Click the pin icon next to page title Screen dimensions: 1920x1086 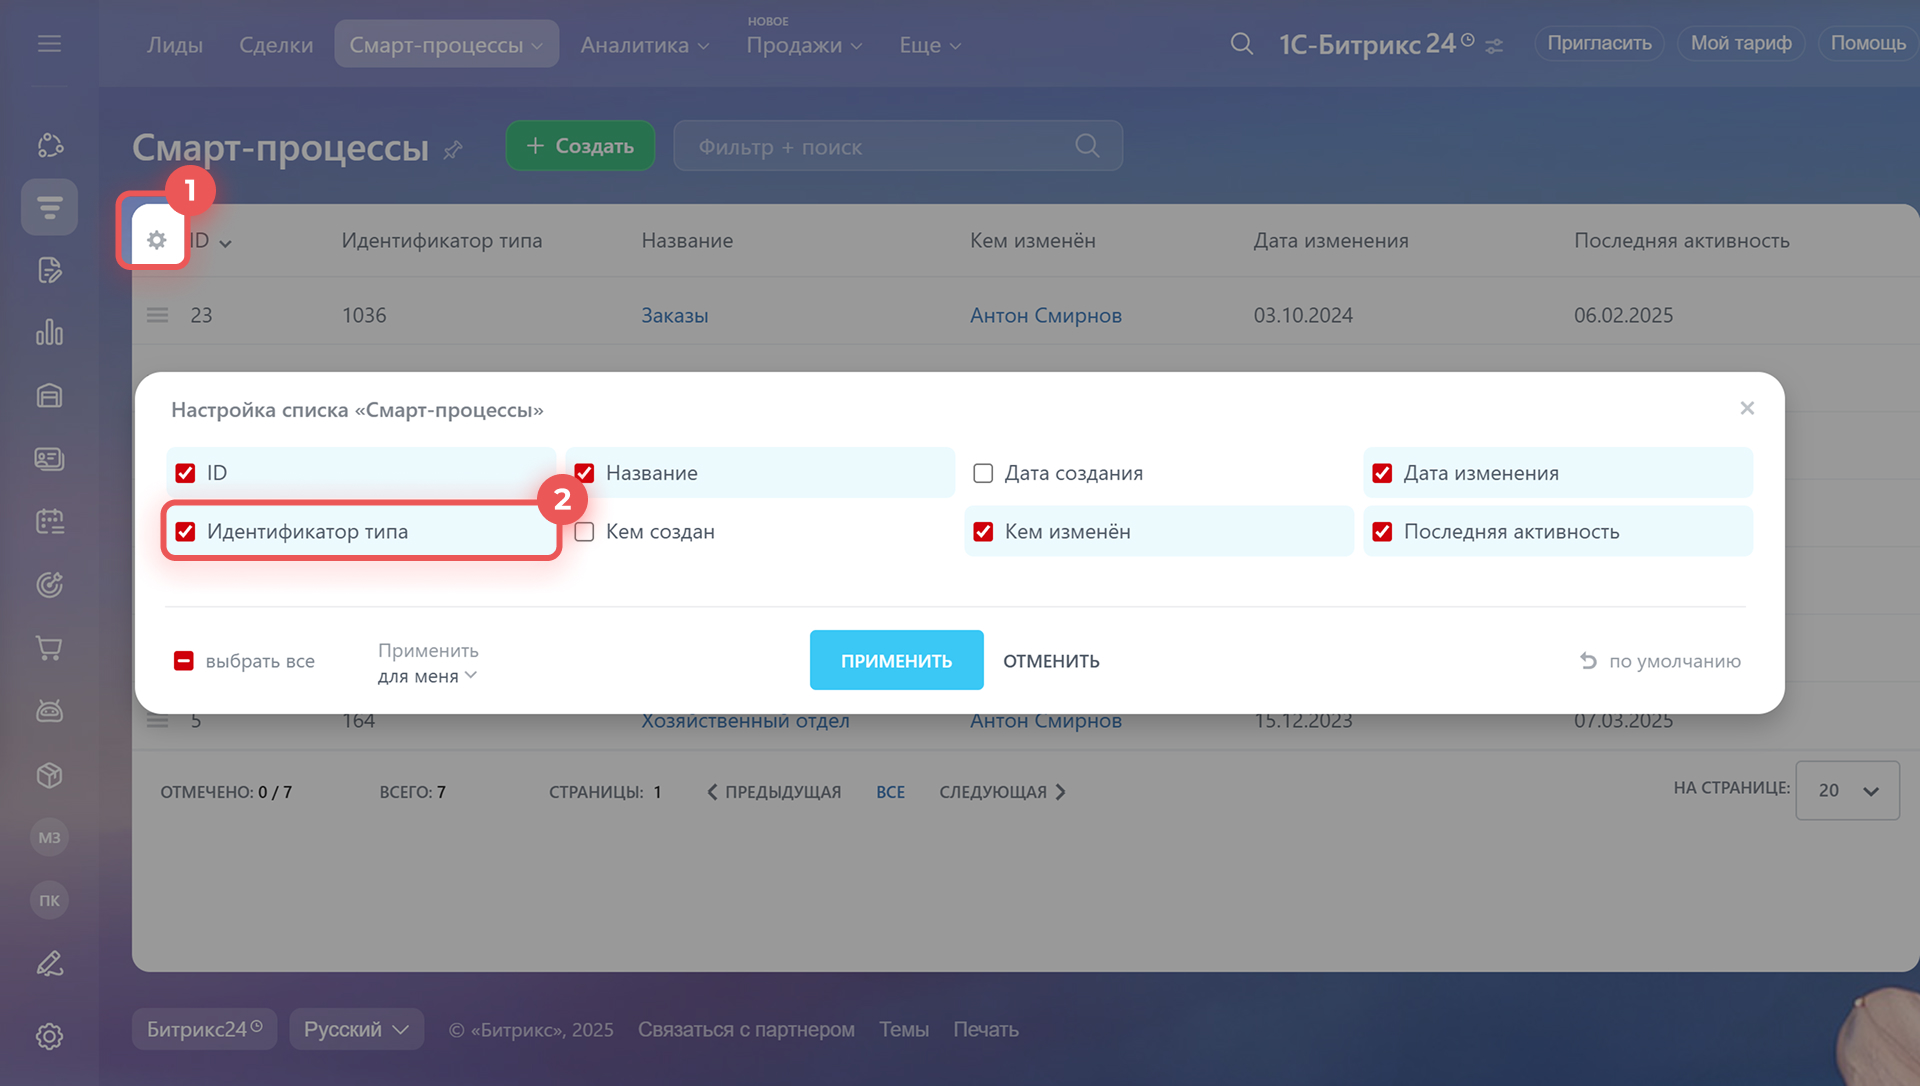click(x=453, y=150)
